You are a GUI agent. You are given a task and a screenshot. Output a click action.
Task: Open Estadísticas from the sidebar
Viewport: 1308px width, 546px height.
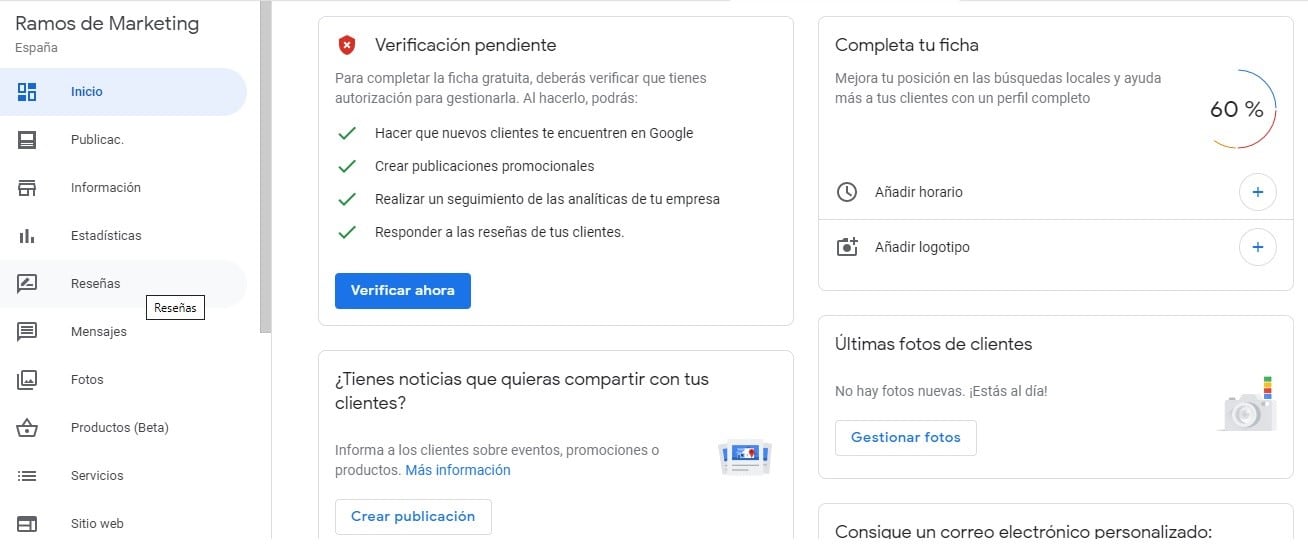point(123,236)
